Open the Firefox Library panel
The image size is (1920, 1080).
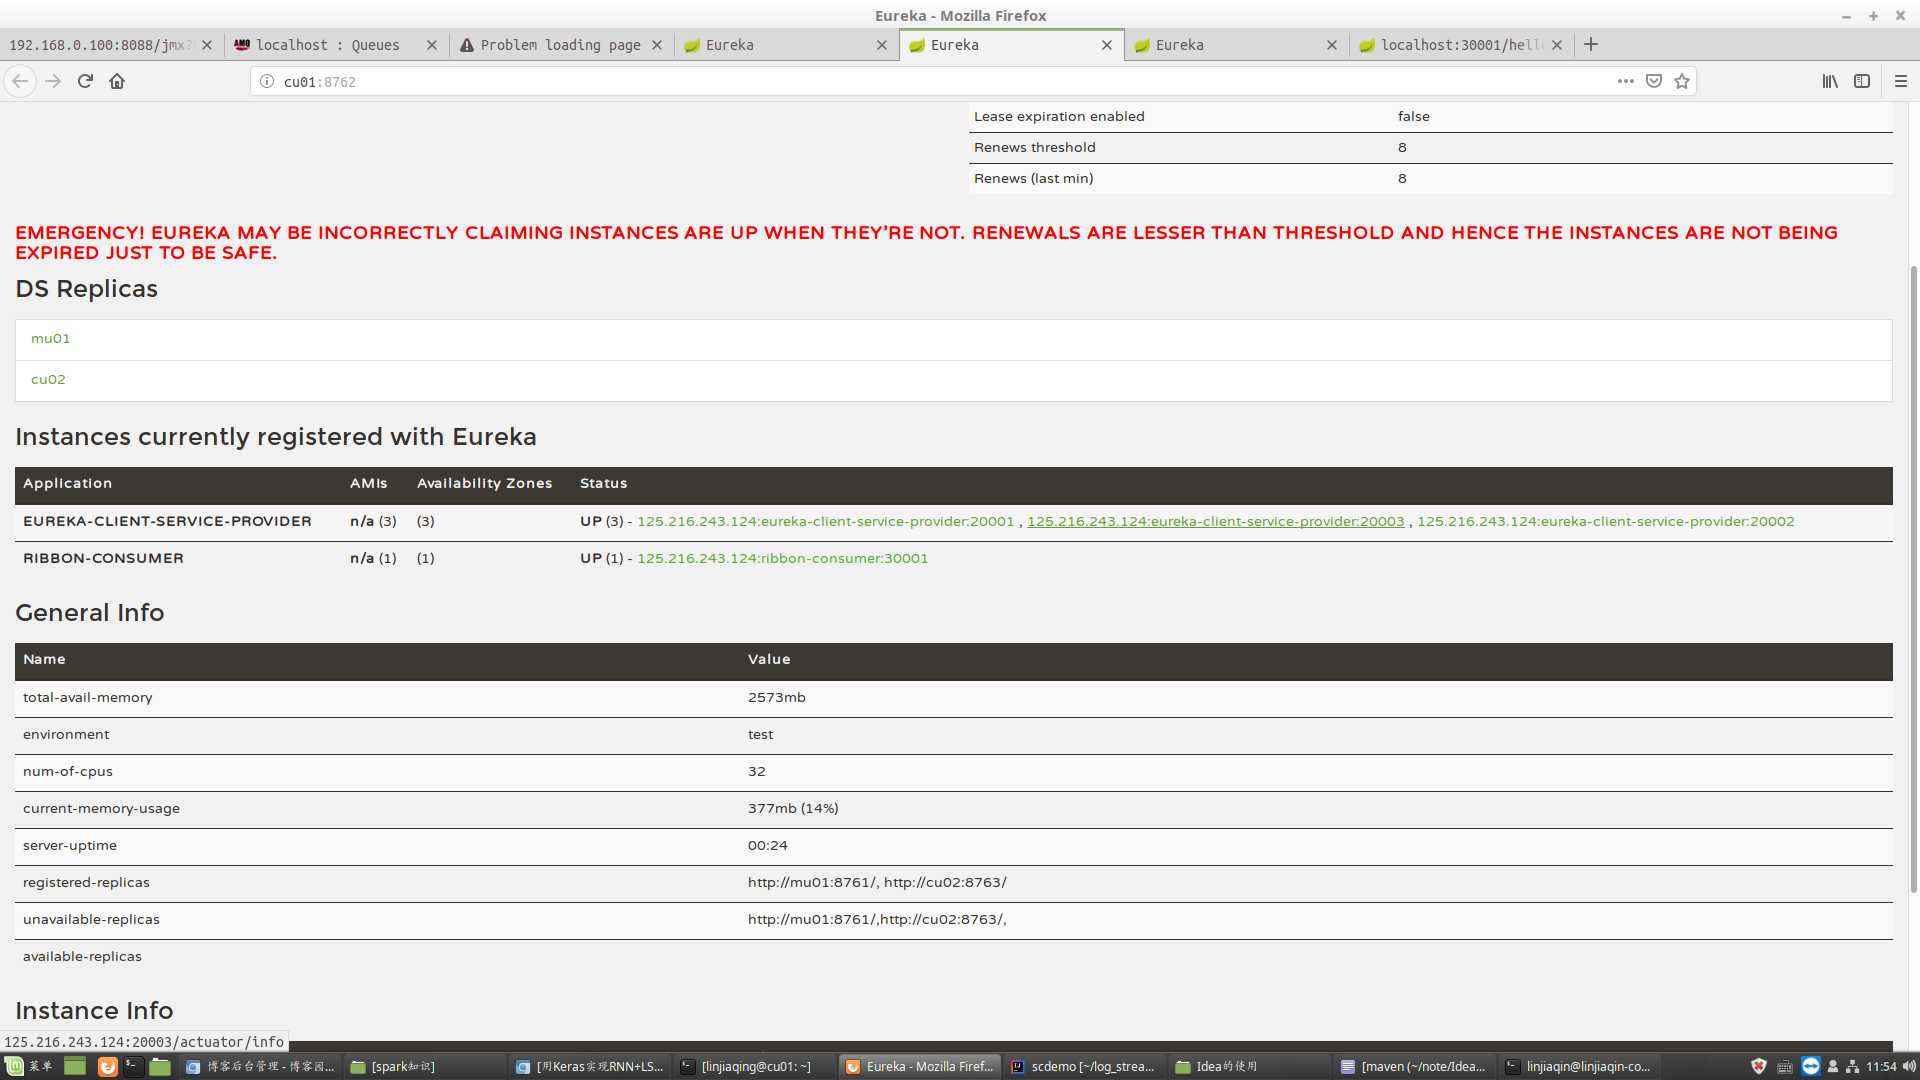coord(1830,81)
